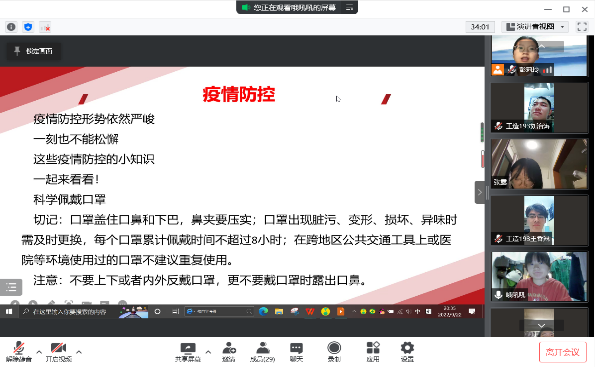Open the red WPS icon on taskbar
The height and width of the screenshot is (367, 595).
[310, 312]
